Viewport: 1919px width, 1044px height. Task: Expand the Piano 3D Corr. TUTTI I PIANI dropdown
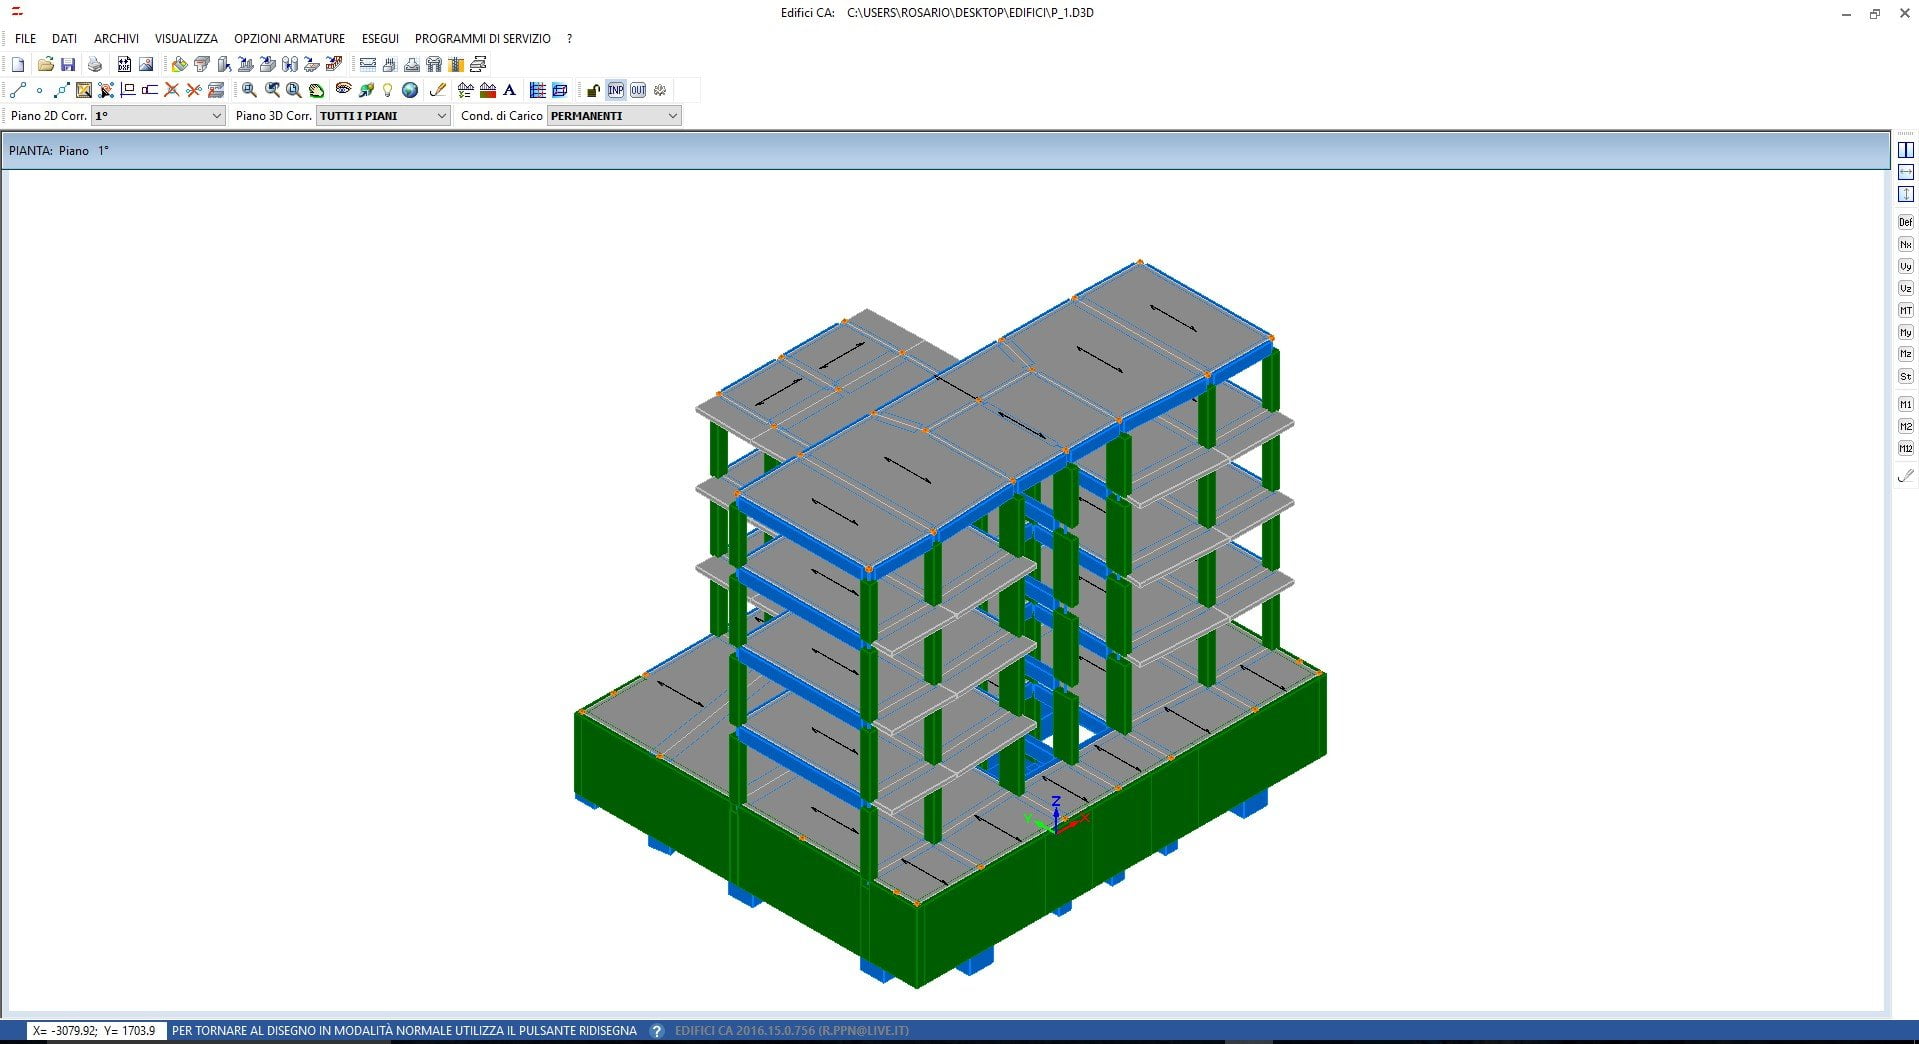pos(443,115)
